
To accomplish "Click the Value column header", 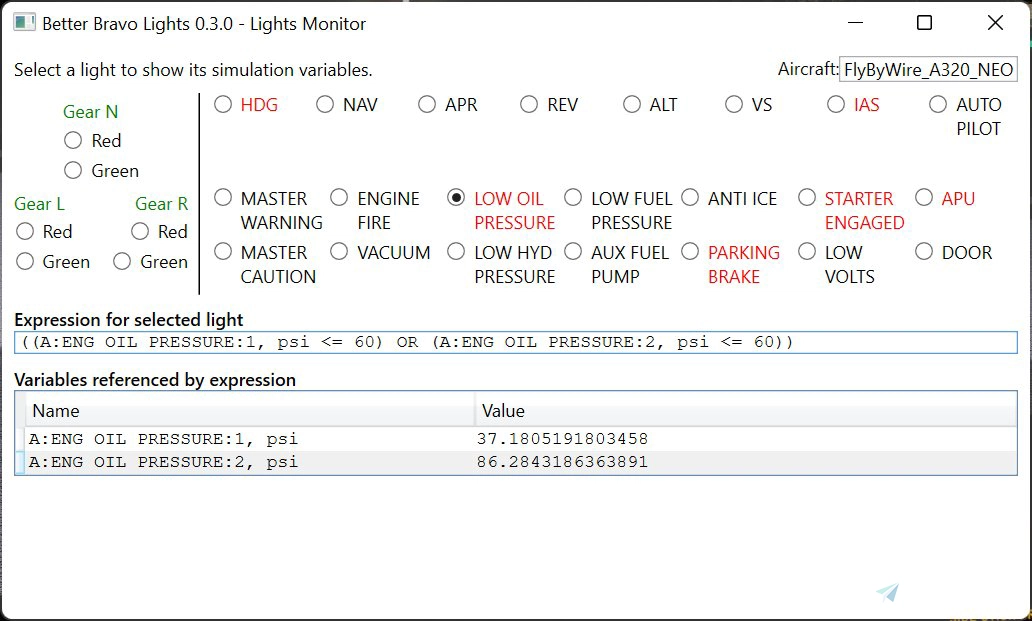I will (746, 411).
